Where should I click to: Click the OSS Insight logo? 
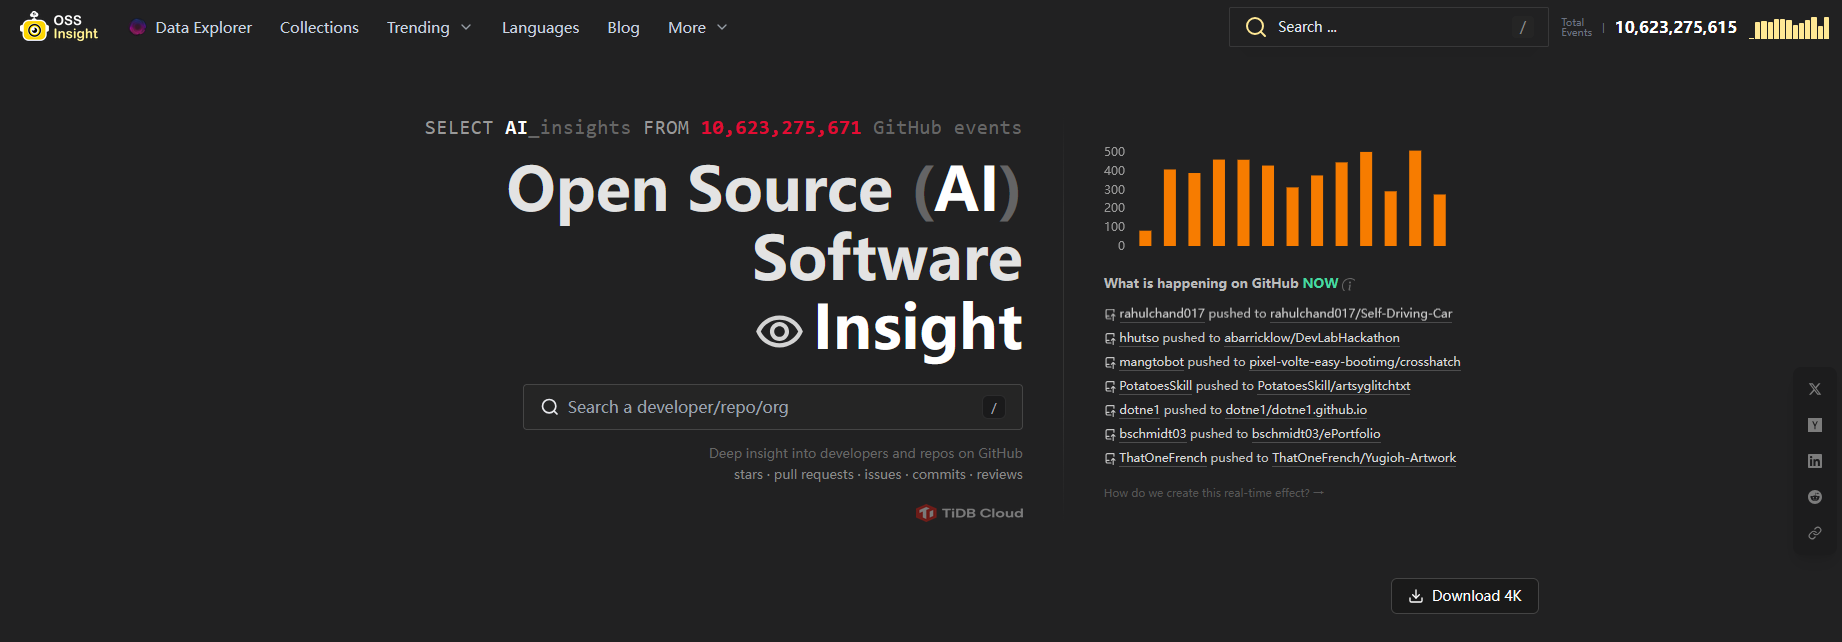(x=59, y=27)
